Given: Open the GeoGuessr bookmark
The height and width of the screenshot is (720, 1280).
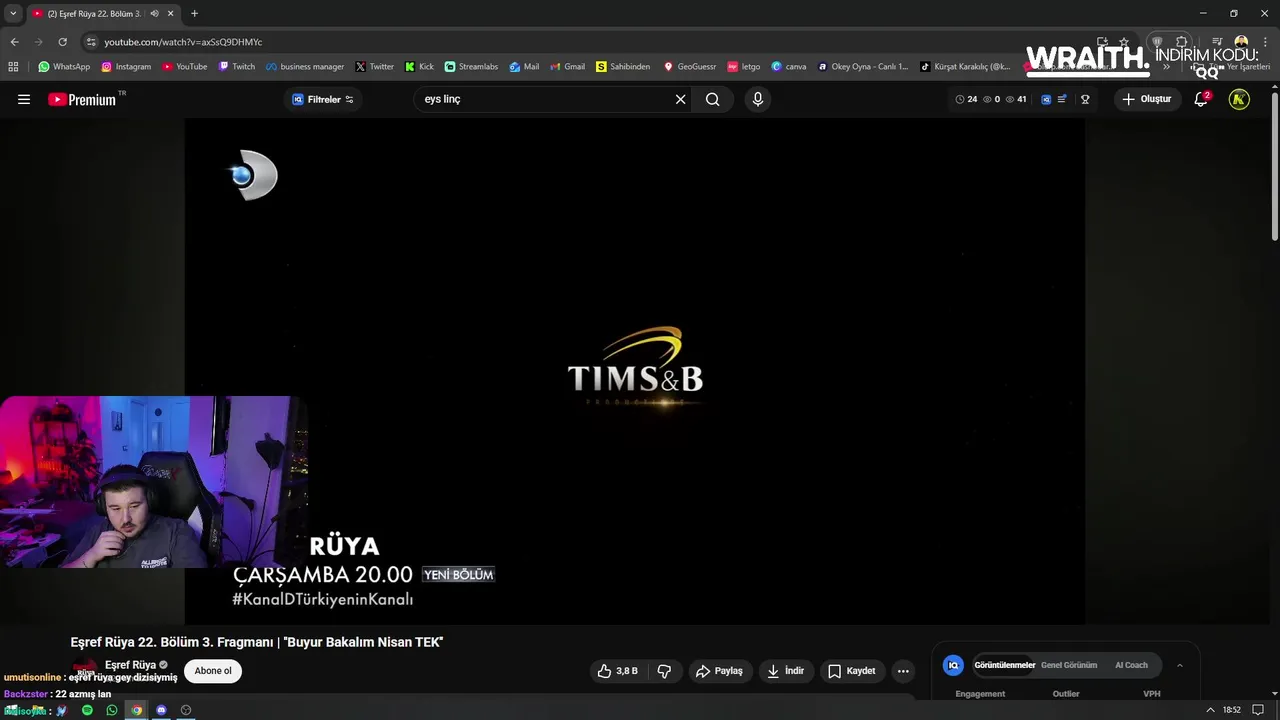Looking at the screenshot, I should click(x=690, y=67).
